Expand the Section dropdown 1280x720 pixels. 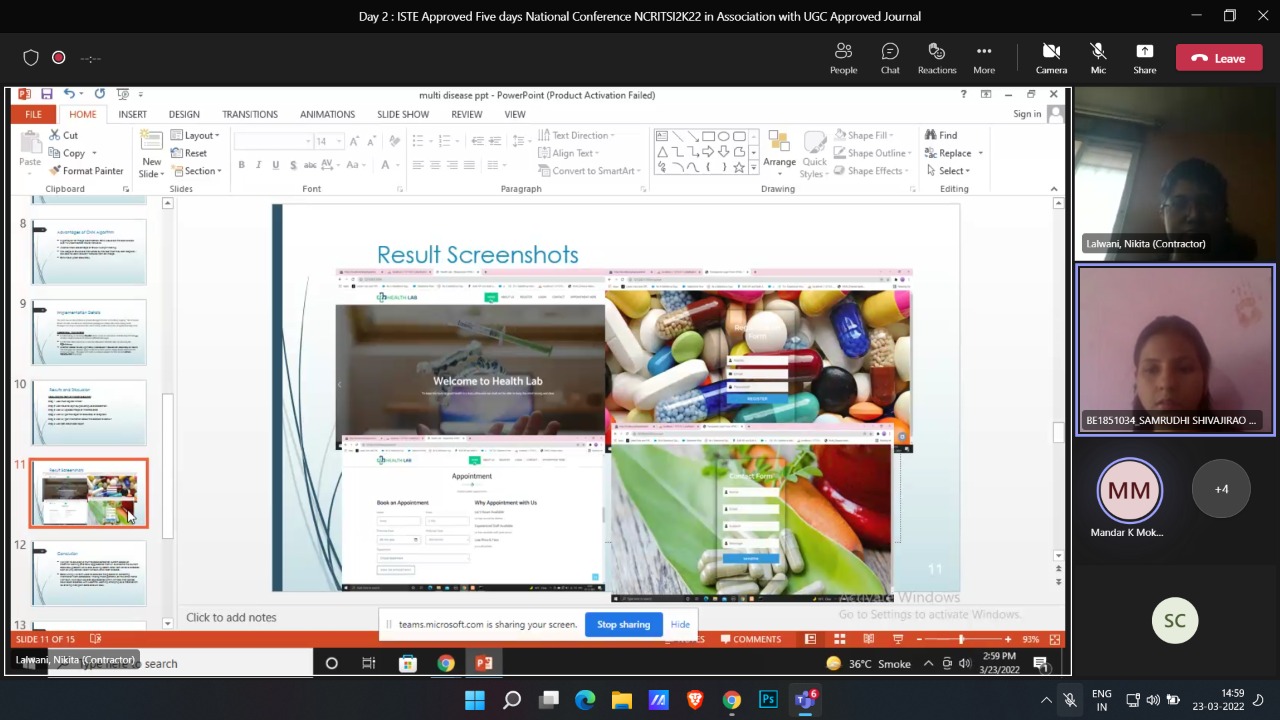(x=196, y=171)
